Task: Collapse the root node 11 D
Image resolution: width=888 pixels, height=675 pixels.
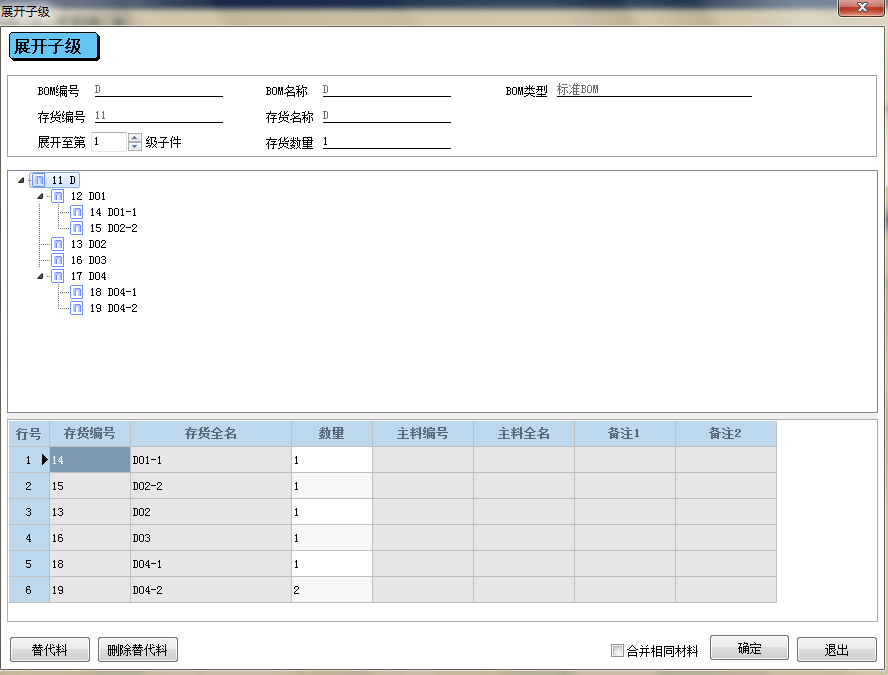Action: (21, 180)
